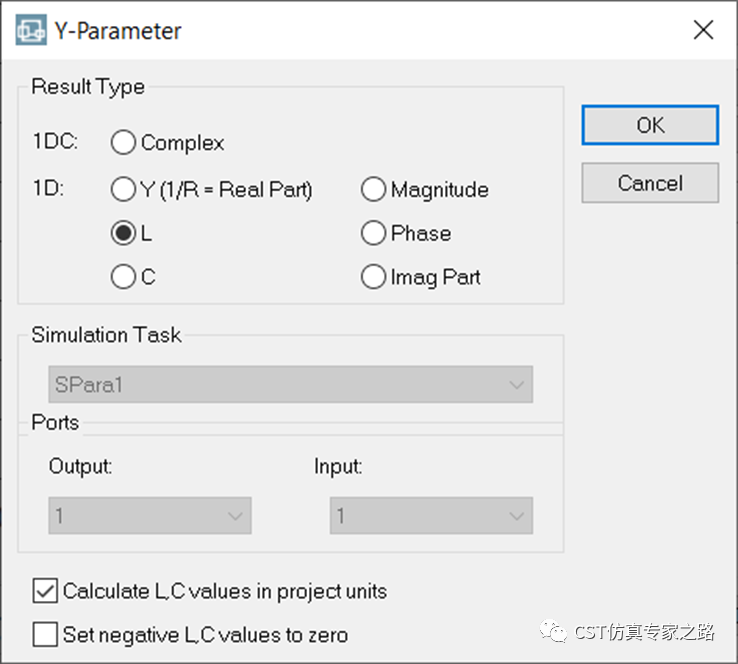Toggle Calculate L,C values in project units
The image size is (738, 664).
click(45, 591)
